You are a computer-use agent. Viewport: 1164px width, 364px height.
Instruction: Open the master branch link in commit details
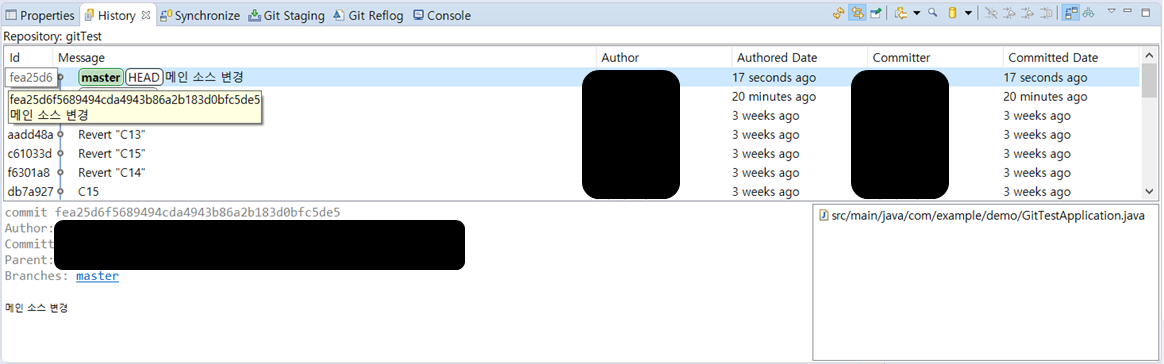(97, 276)
